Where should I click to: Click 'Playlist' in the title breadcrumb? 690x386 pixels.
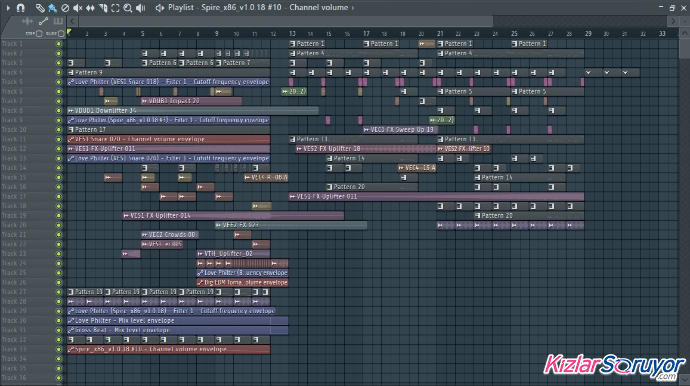180,7
